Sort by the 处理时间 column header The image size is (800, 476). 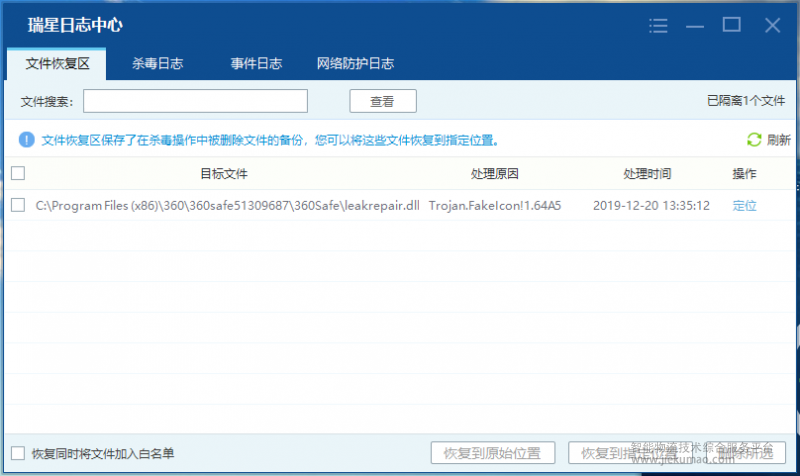pyautogui.click(x=647, y=174)
